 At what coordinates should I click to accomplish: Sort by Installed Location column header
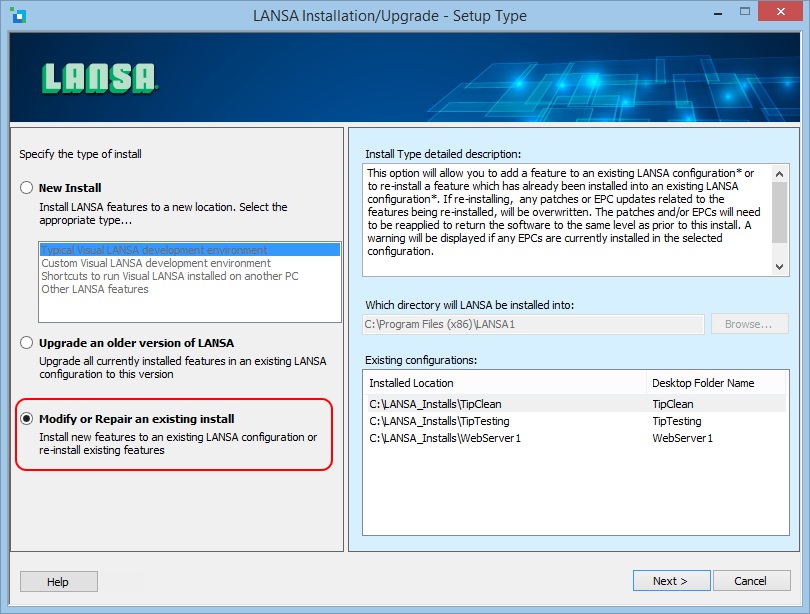tap(506, 383)
